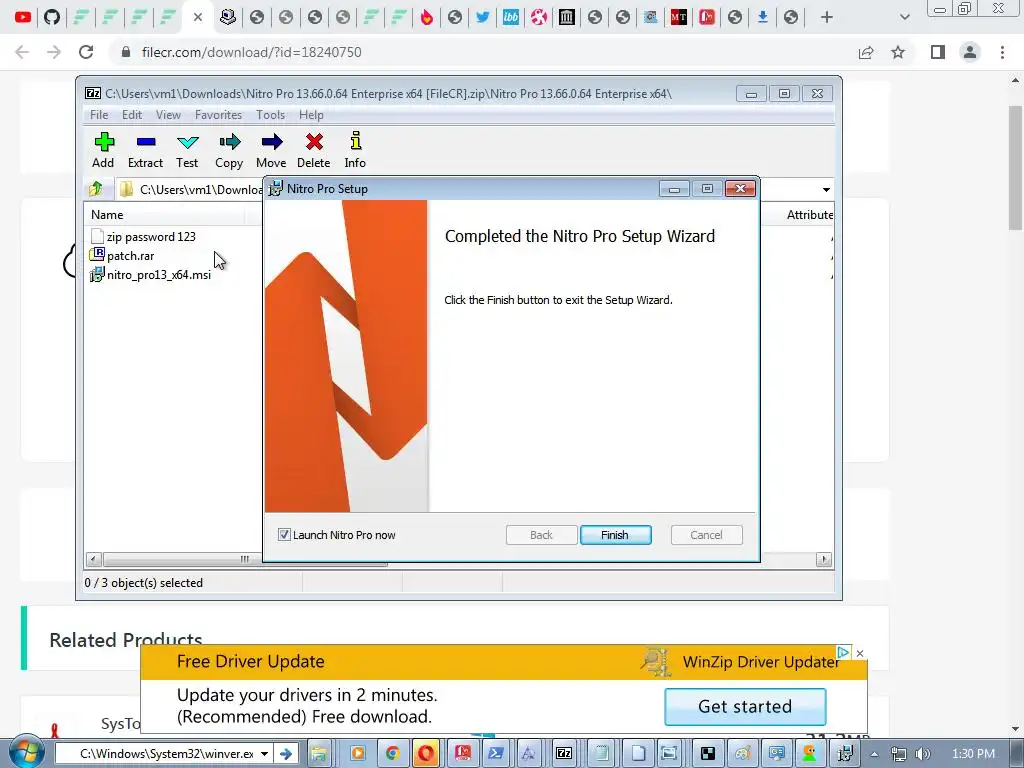The image size is (1024, 768).
Task: Close the WinZip Driver Updater ad
Action: pyautogui.click(x=860, y=653)
